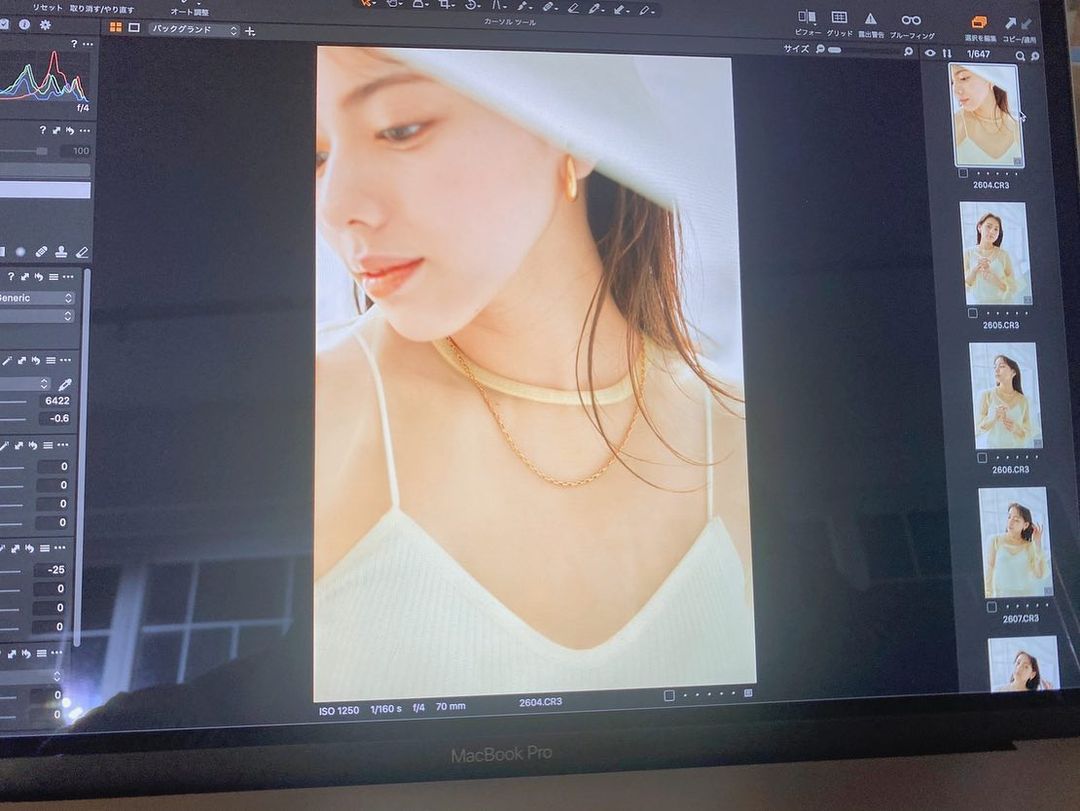Open histogram panel question mark help
1080x811 pixels.
[74, 43]
